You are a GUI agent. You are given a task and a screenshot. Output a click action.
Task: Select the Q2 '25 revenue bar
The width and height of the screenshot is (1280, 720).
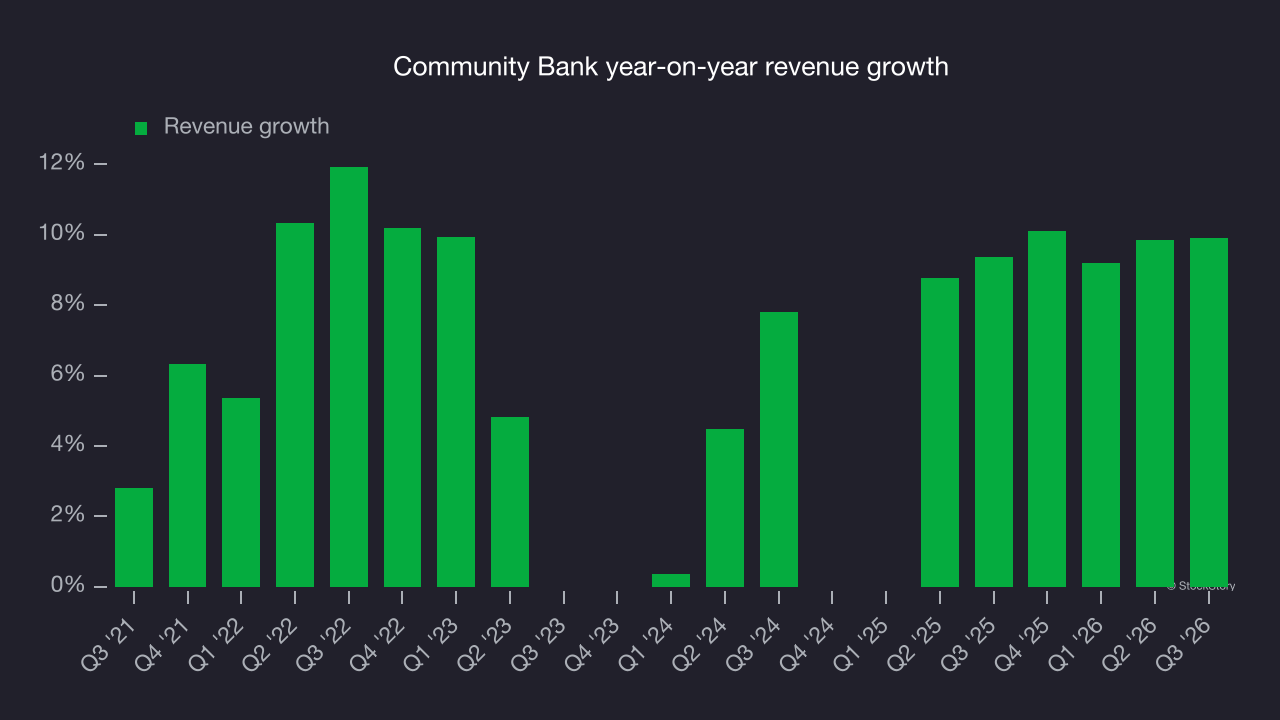tap(940, 432)
